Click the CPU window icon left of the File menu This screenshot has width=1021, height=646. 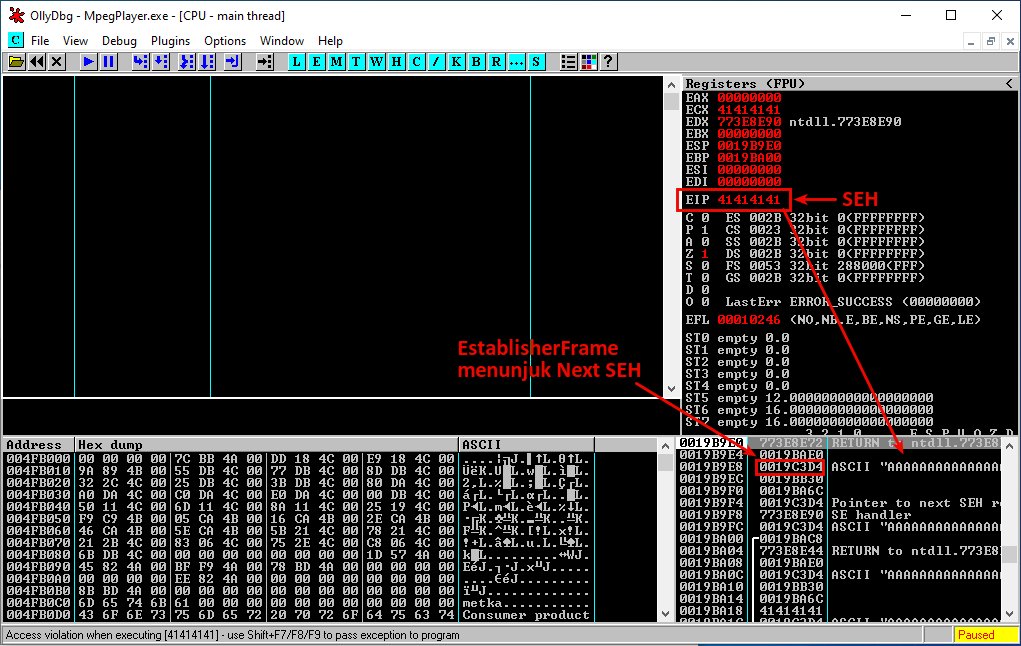[16, 40]
